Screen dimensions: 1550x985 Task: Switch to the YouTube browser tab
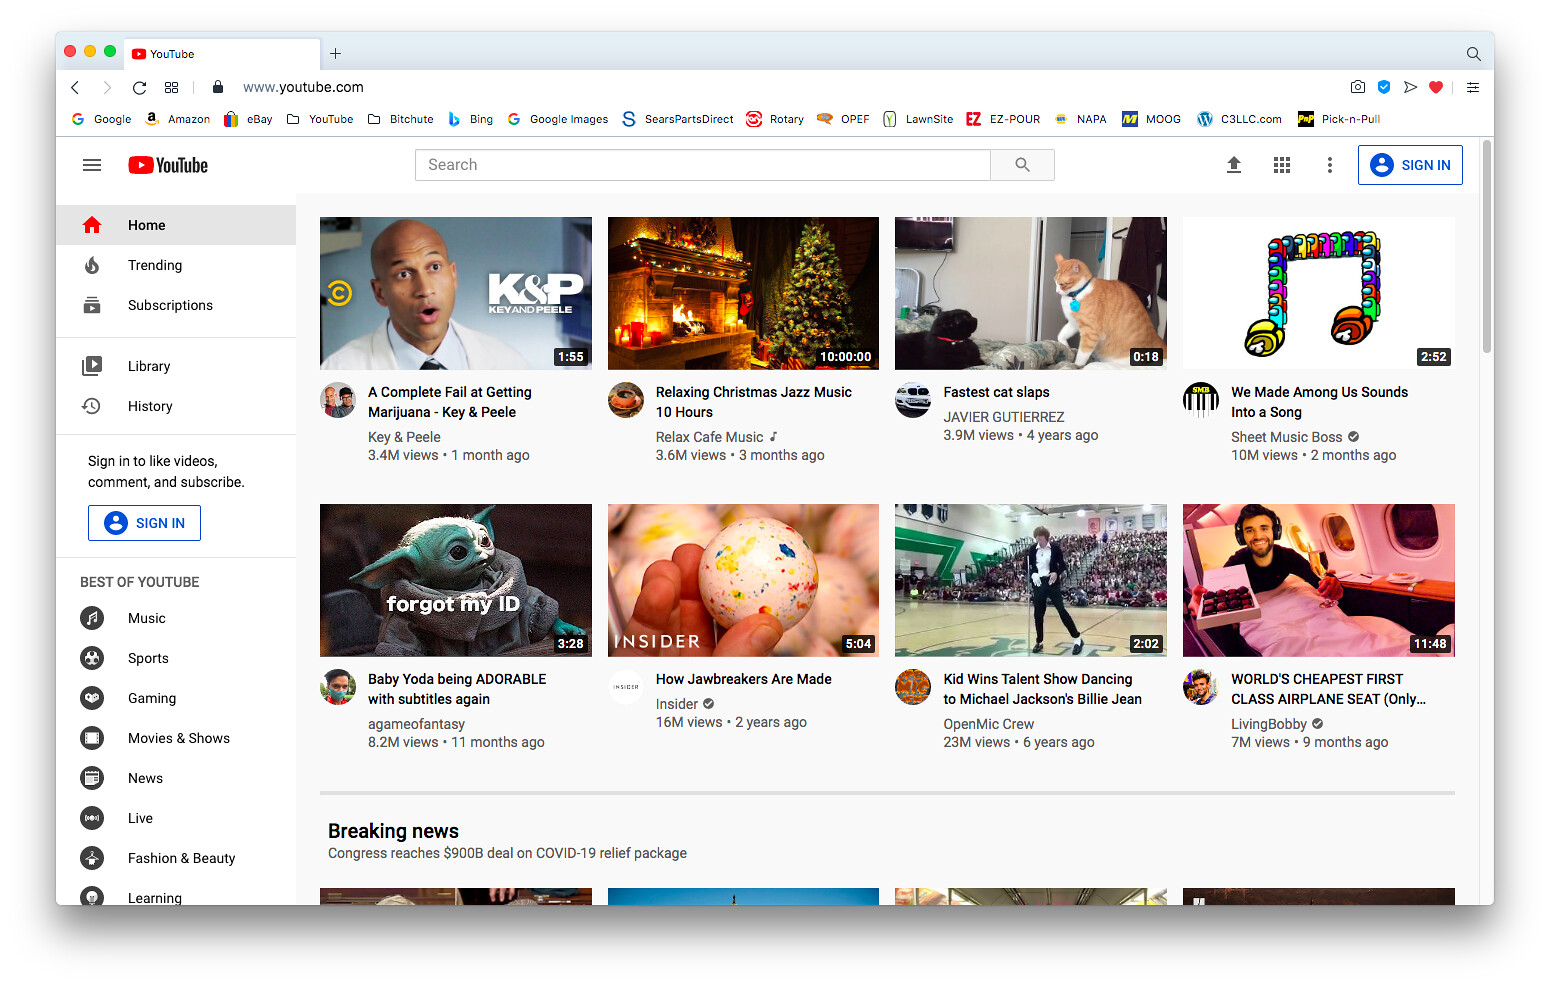click(222, 54)
